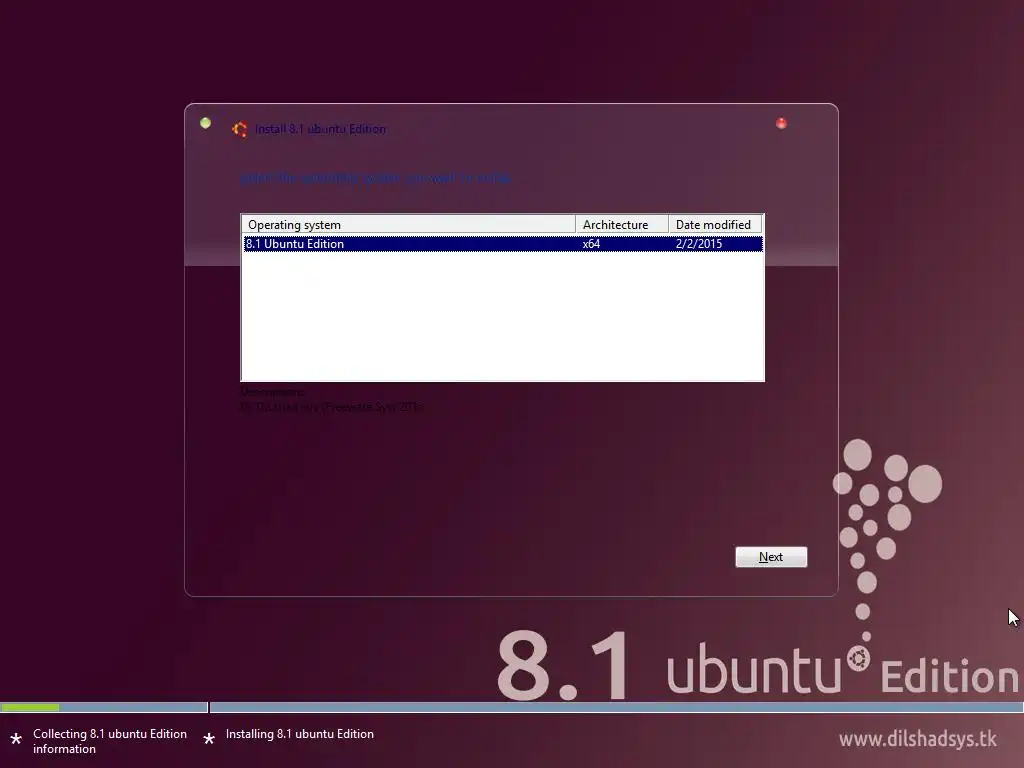Click the Install 8.1 ubuntu Edition title text
Viewport: 1024px width, 768px height.
(320, 129)
